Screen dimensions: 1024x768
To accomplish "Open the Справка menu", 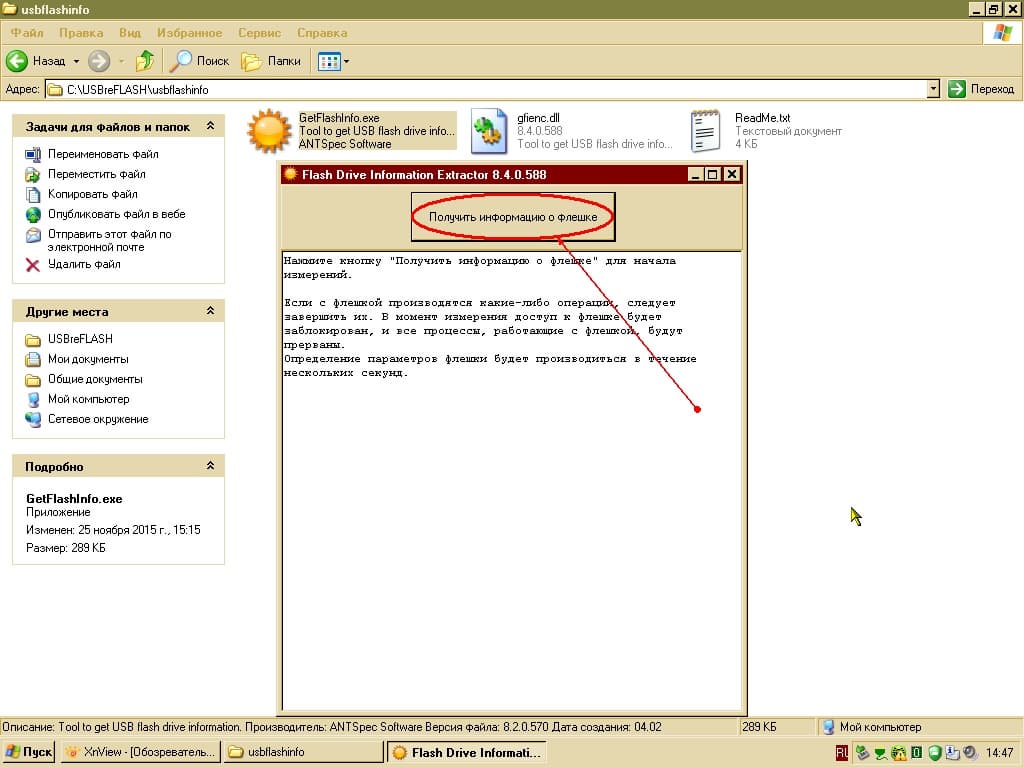I will [x=322, y=33].
